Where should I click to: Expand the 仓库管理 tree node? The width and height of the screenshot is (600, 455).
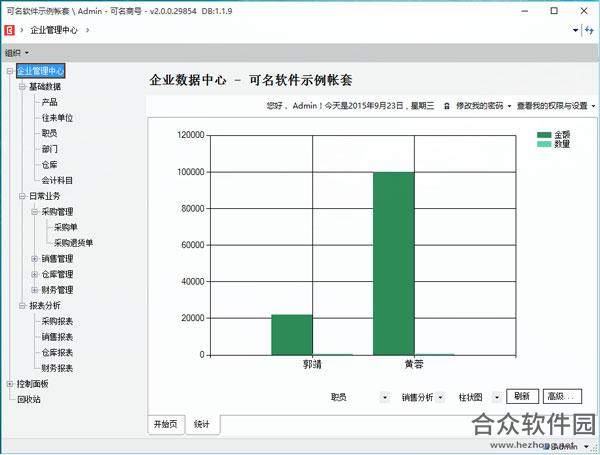(34, 274)
